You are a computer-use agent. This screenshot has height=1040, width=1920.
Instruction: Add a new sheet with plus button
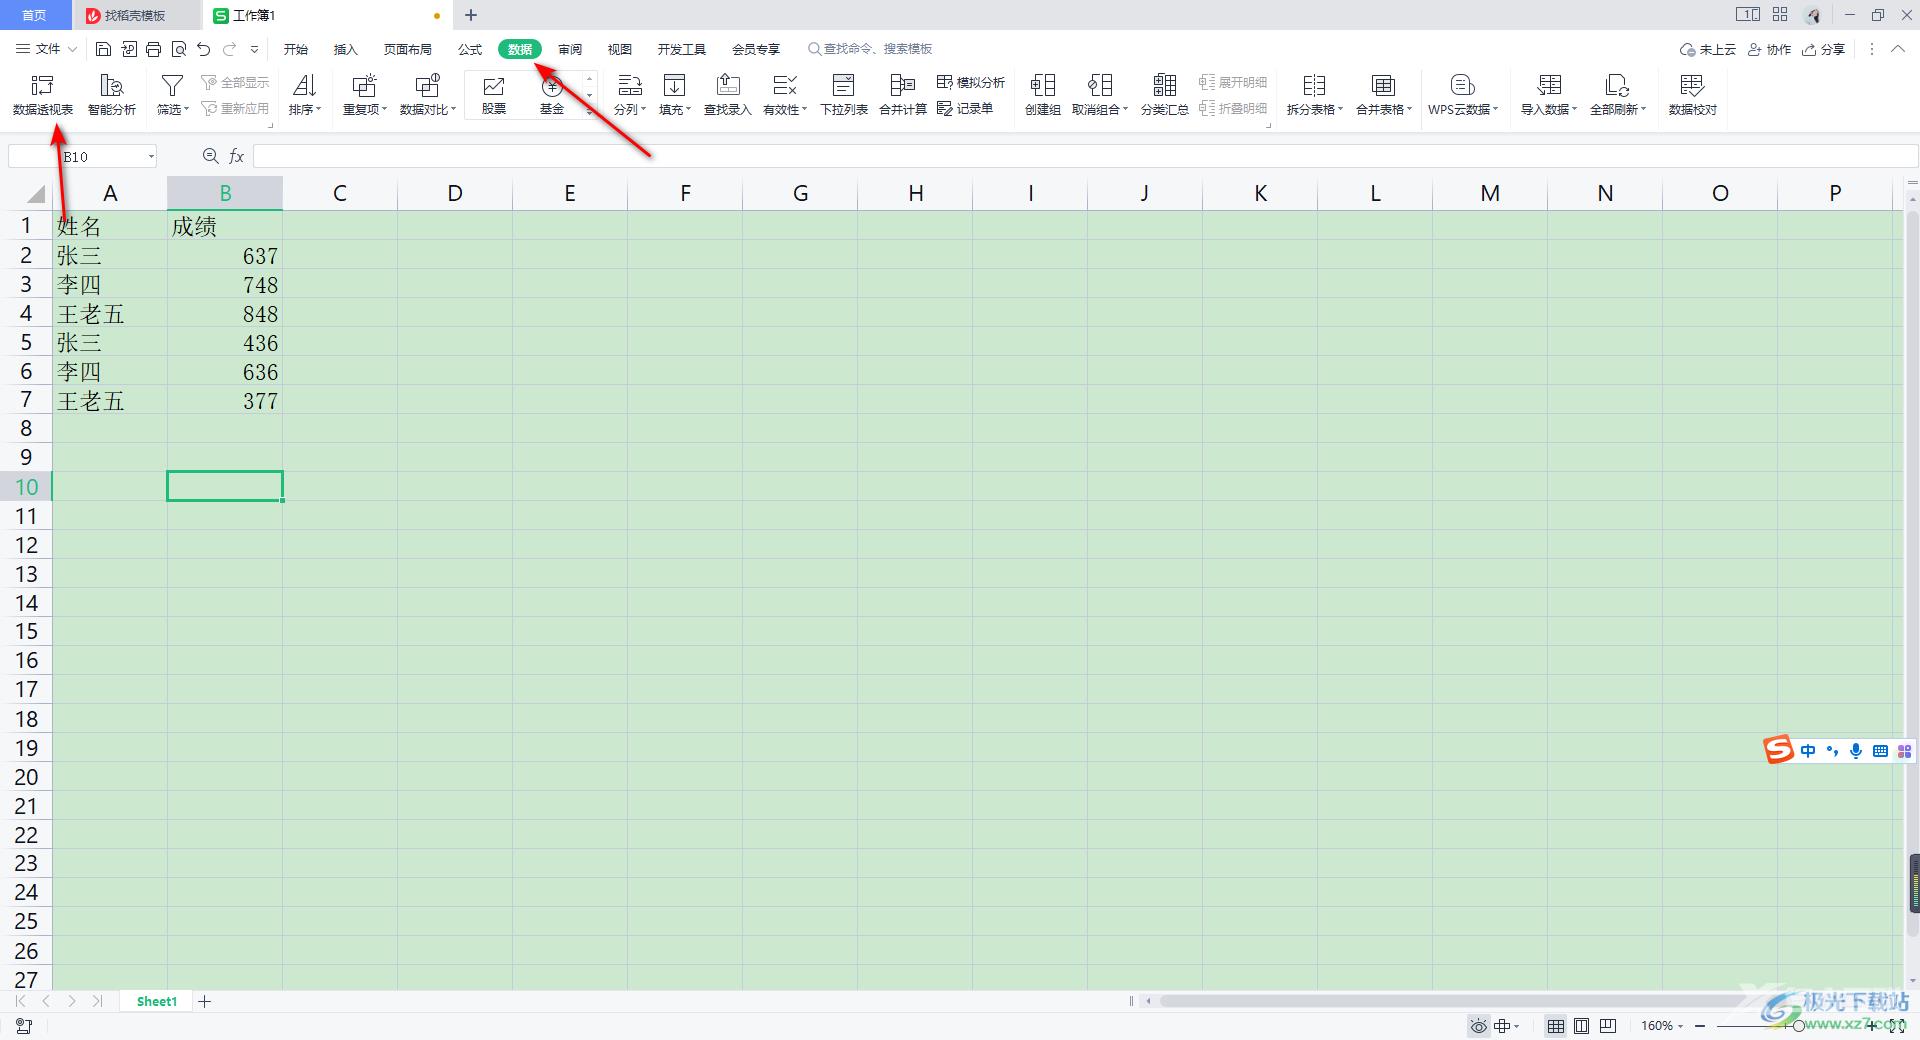pos(204,1001)
